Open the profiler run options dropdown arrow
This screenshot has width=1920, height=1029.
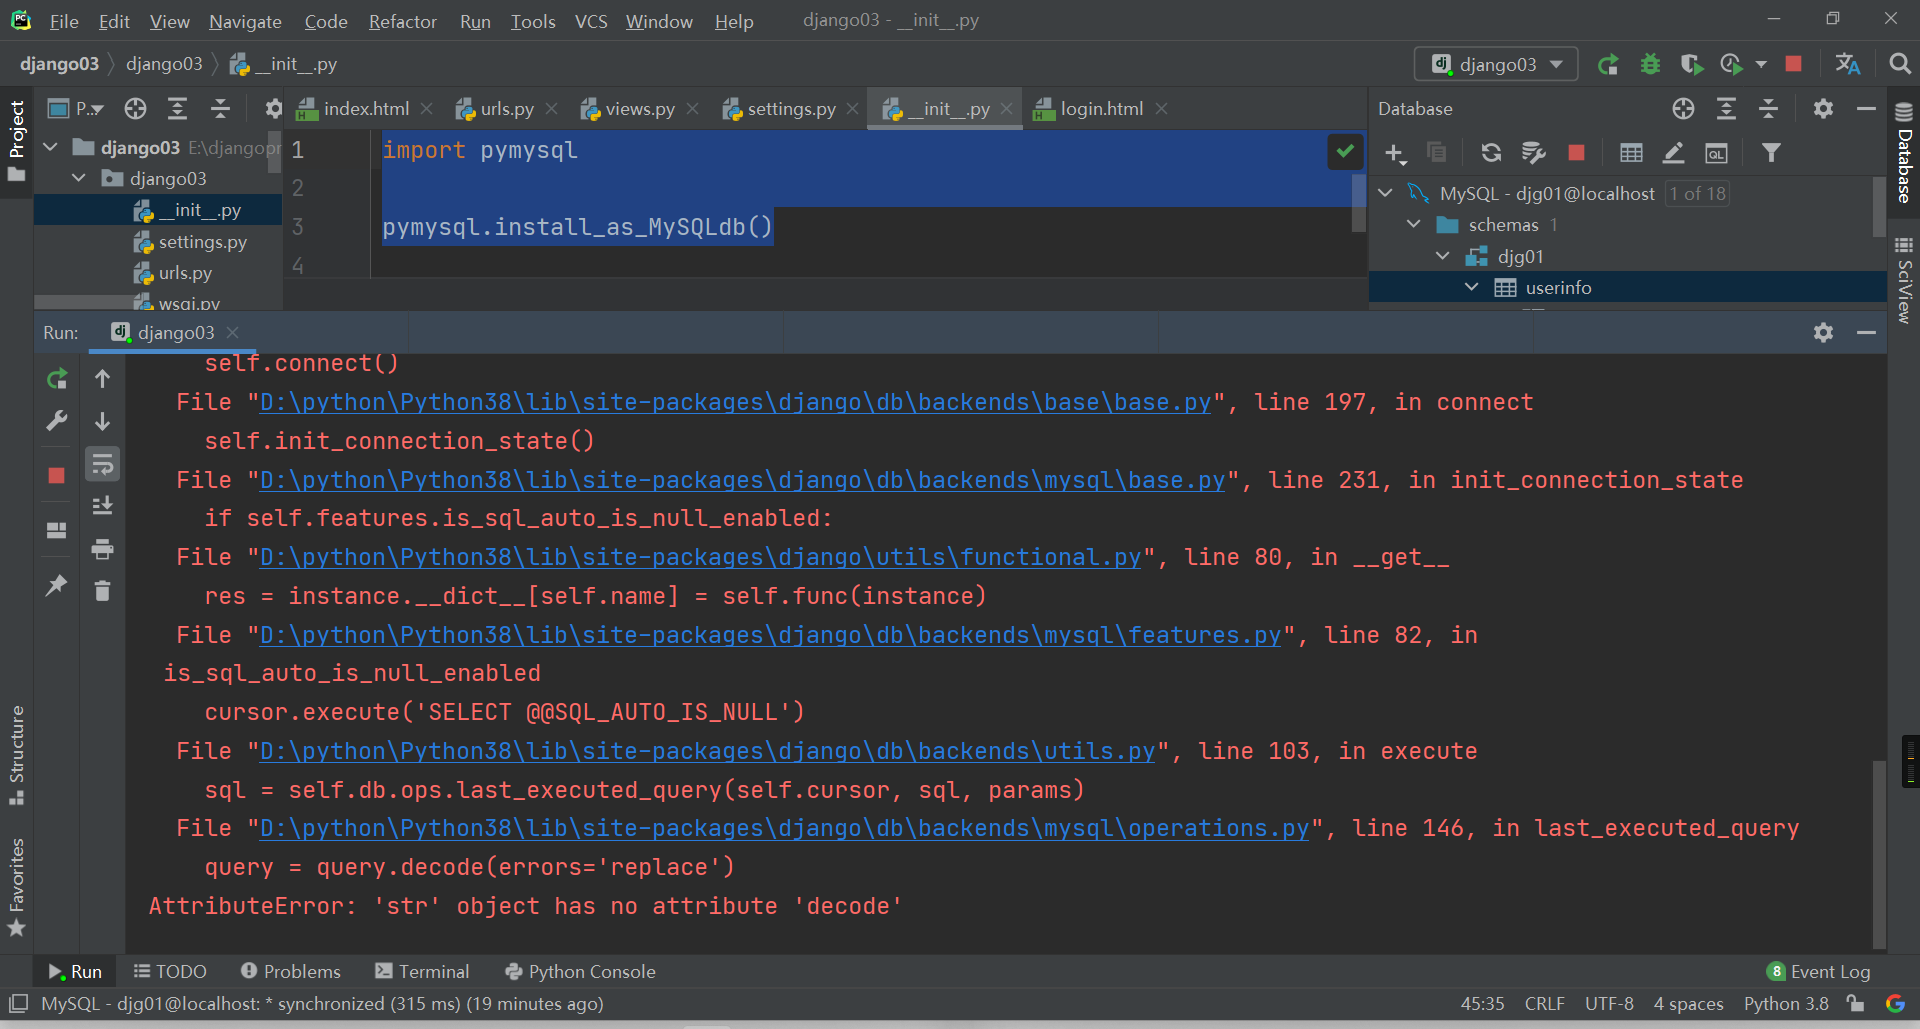click(x=1761, y=65)
